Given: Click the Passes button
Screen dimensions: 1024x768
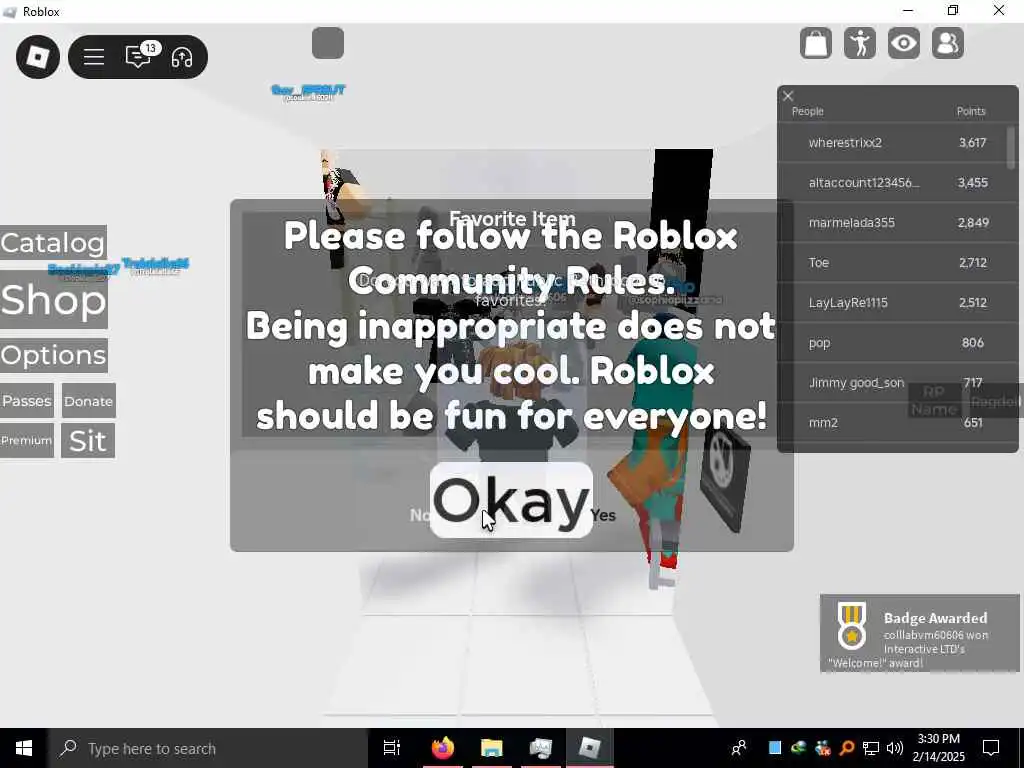Looking at the screenshot, I should (x=27, y=400).
